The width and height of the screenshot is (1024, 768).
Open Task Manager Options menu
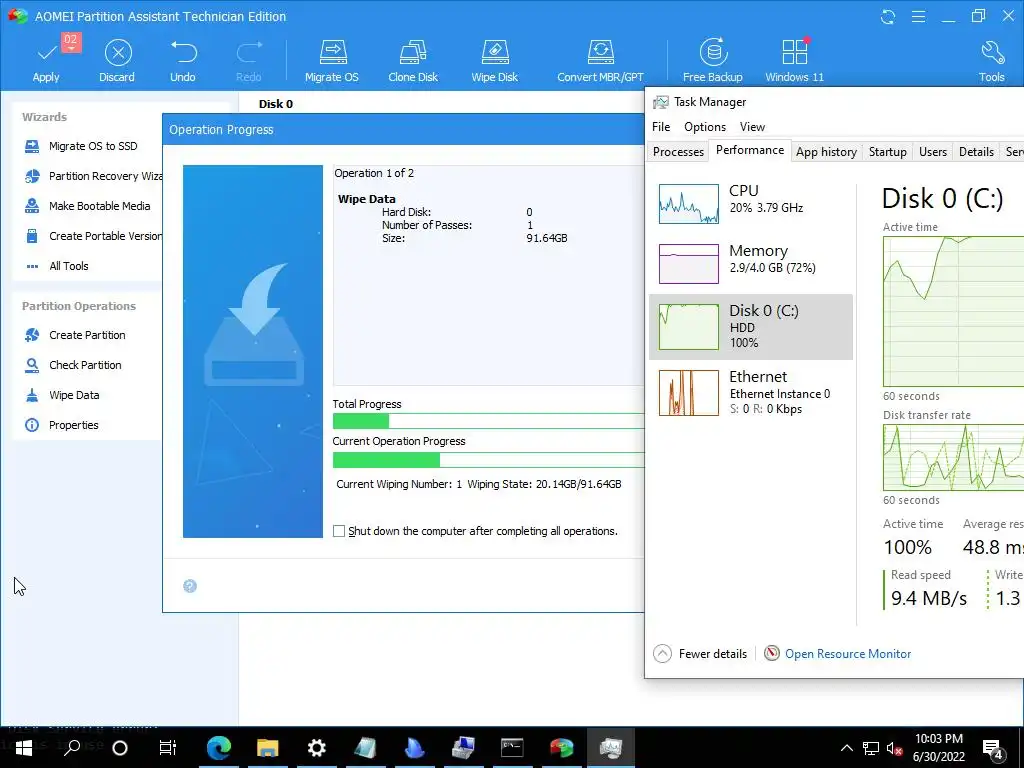(705, 127)
